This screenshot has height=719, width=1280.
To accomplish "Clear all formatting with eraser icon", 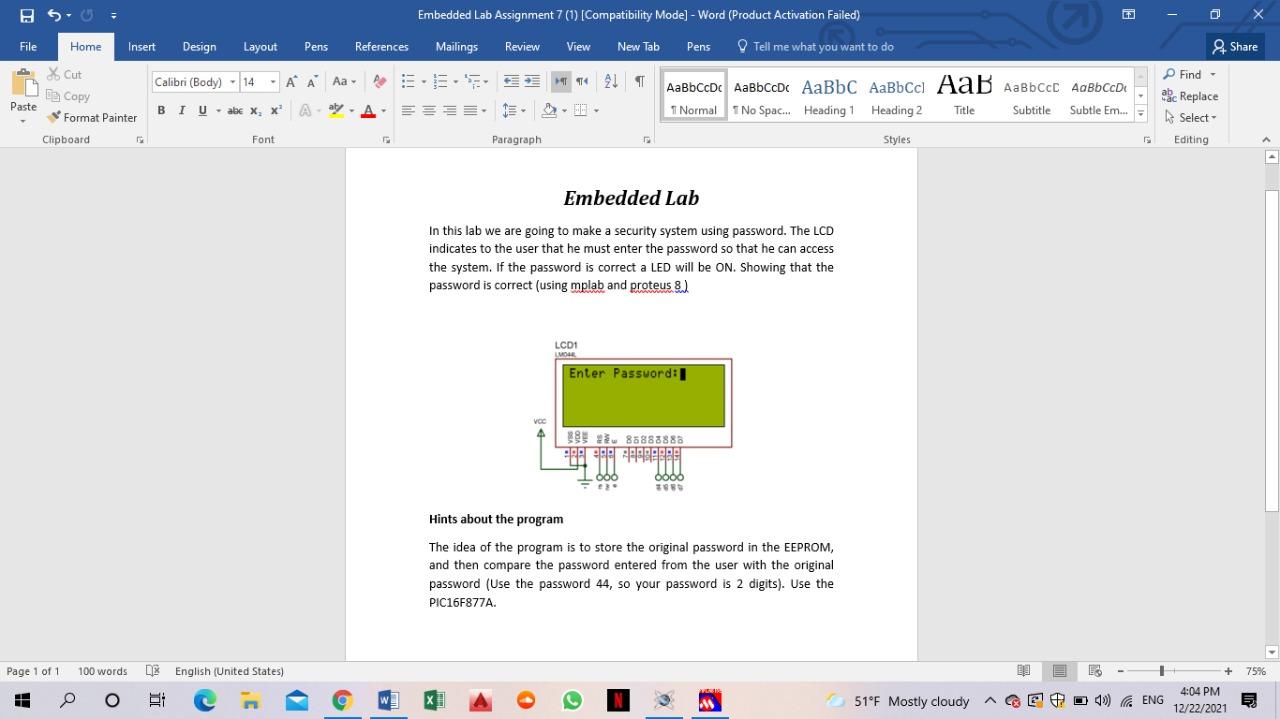I will 379,82.
